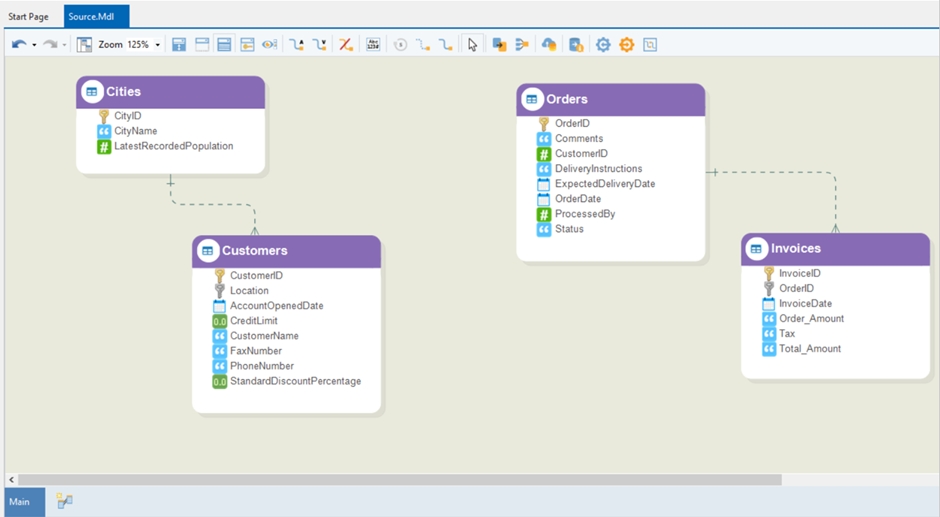
Task: Click the Abc 123 data type icon
Action: 373,45
